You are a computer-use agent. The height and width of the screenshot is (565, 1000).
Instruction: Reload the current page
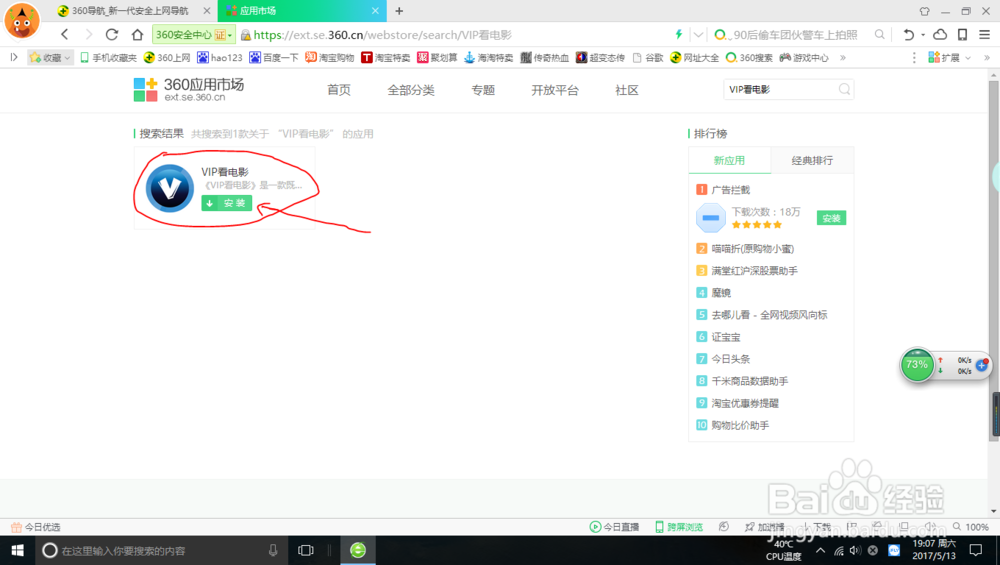click(x=112, y=34)
